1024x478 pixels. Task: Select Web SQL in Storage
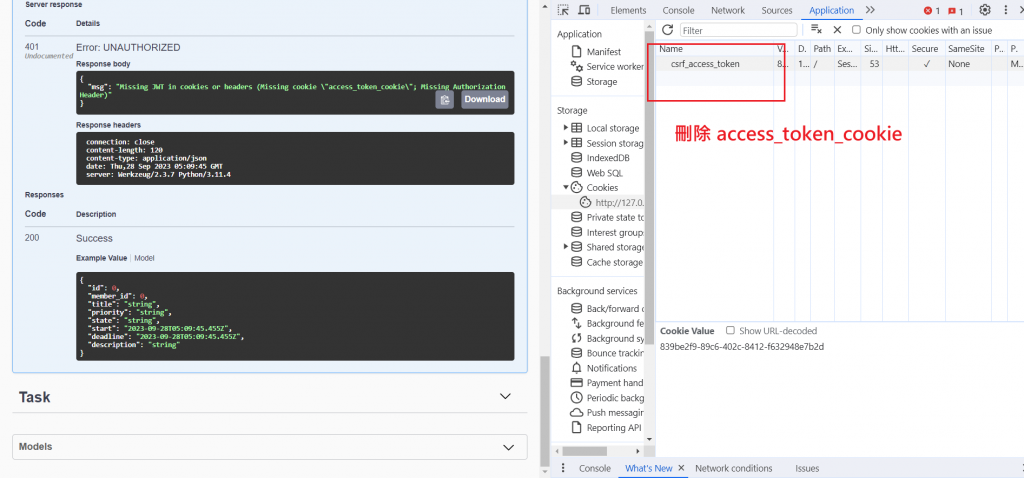point(597,173)
